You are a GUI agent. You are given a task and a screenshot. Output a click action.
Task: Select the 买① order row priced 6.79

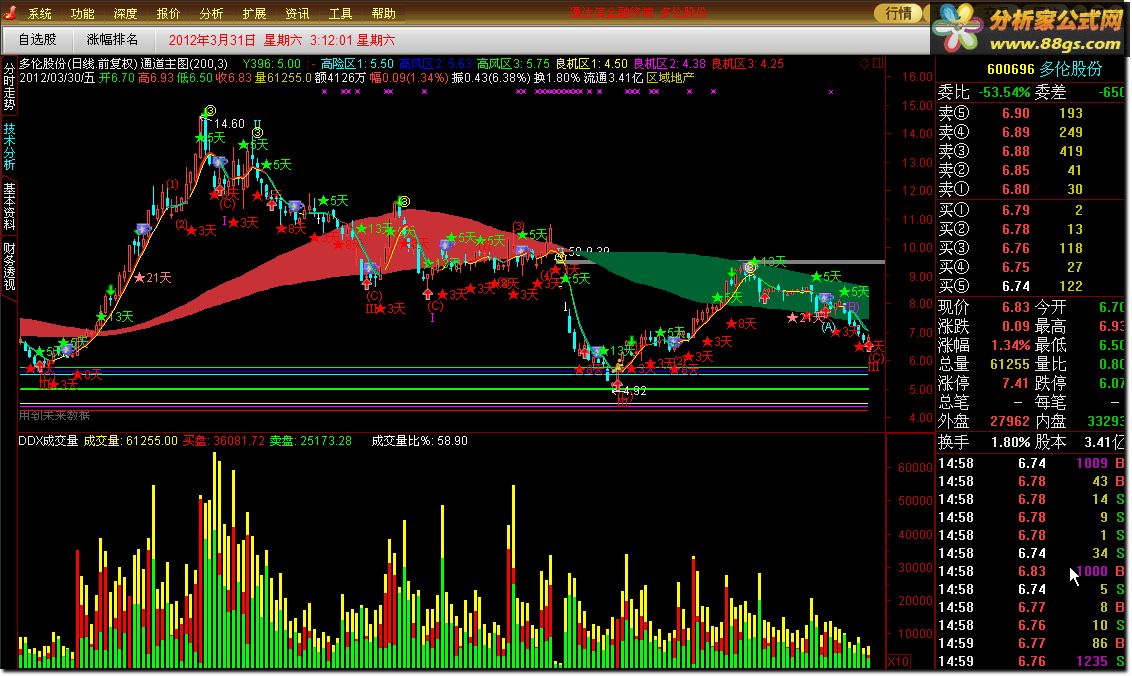(1031, 210)
